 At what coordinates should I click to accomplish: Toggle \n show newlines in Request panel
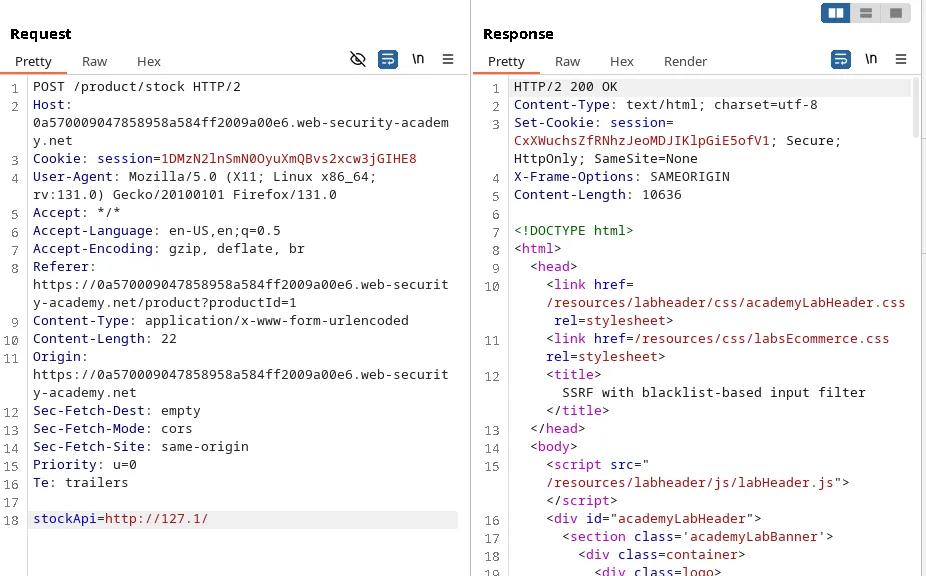point(418,59)
